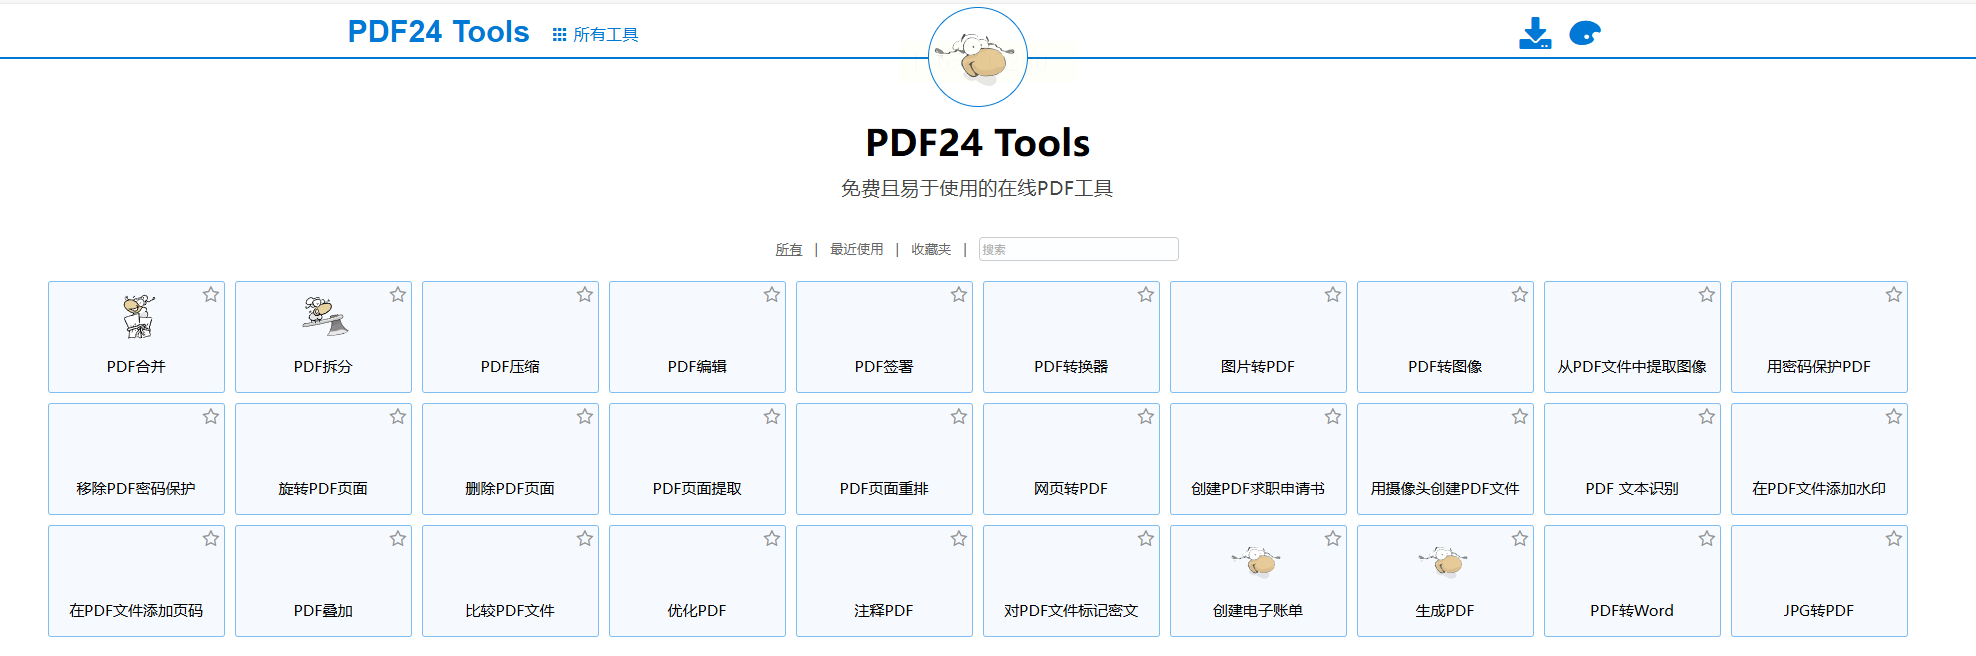Open the PDF叠加 tool

click(323, 581)
